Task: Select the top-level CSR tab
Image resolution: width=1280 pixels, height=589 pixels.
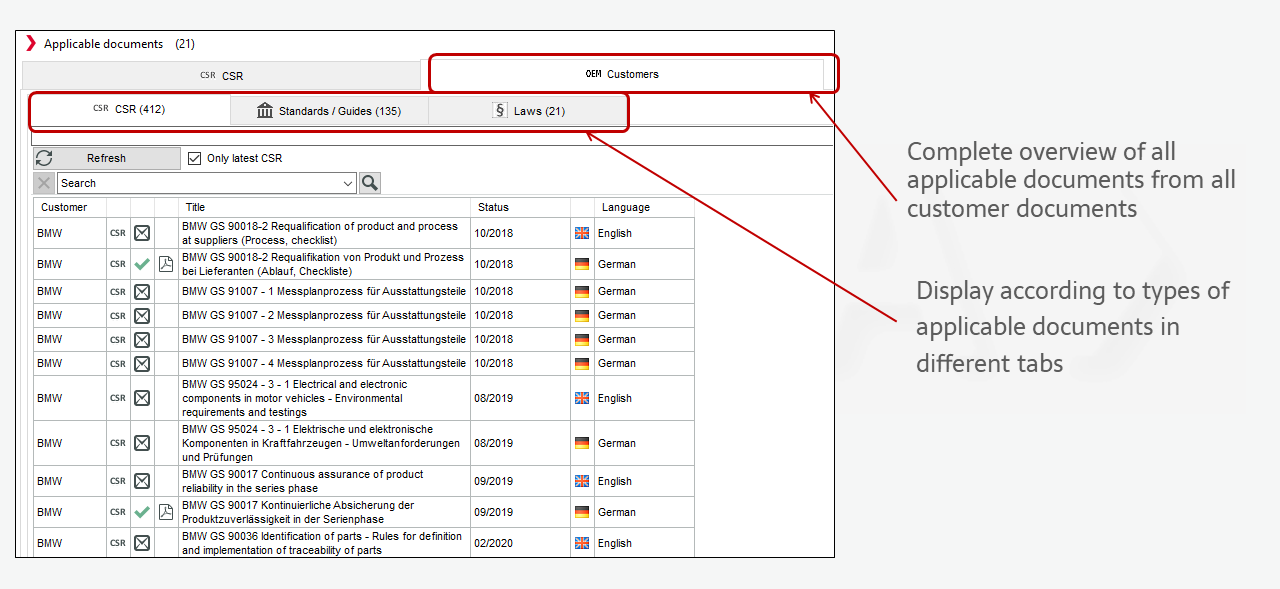Action: 221,76
